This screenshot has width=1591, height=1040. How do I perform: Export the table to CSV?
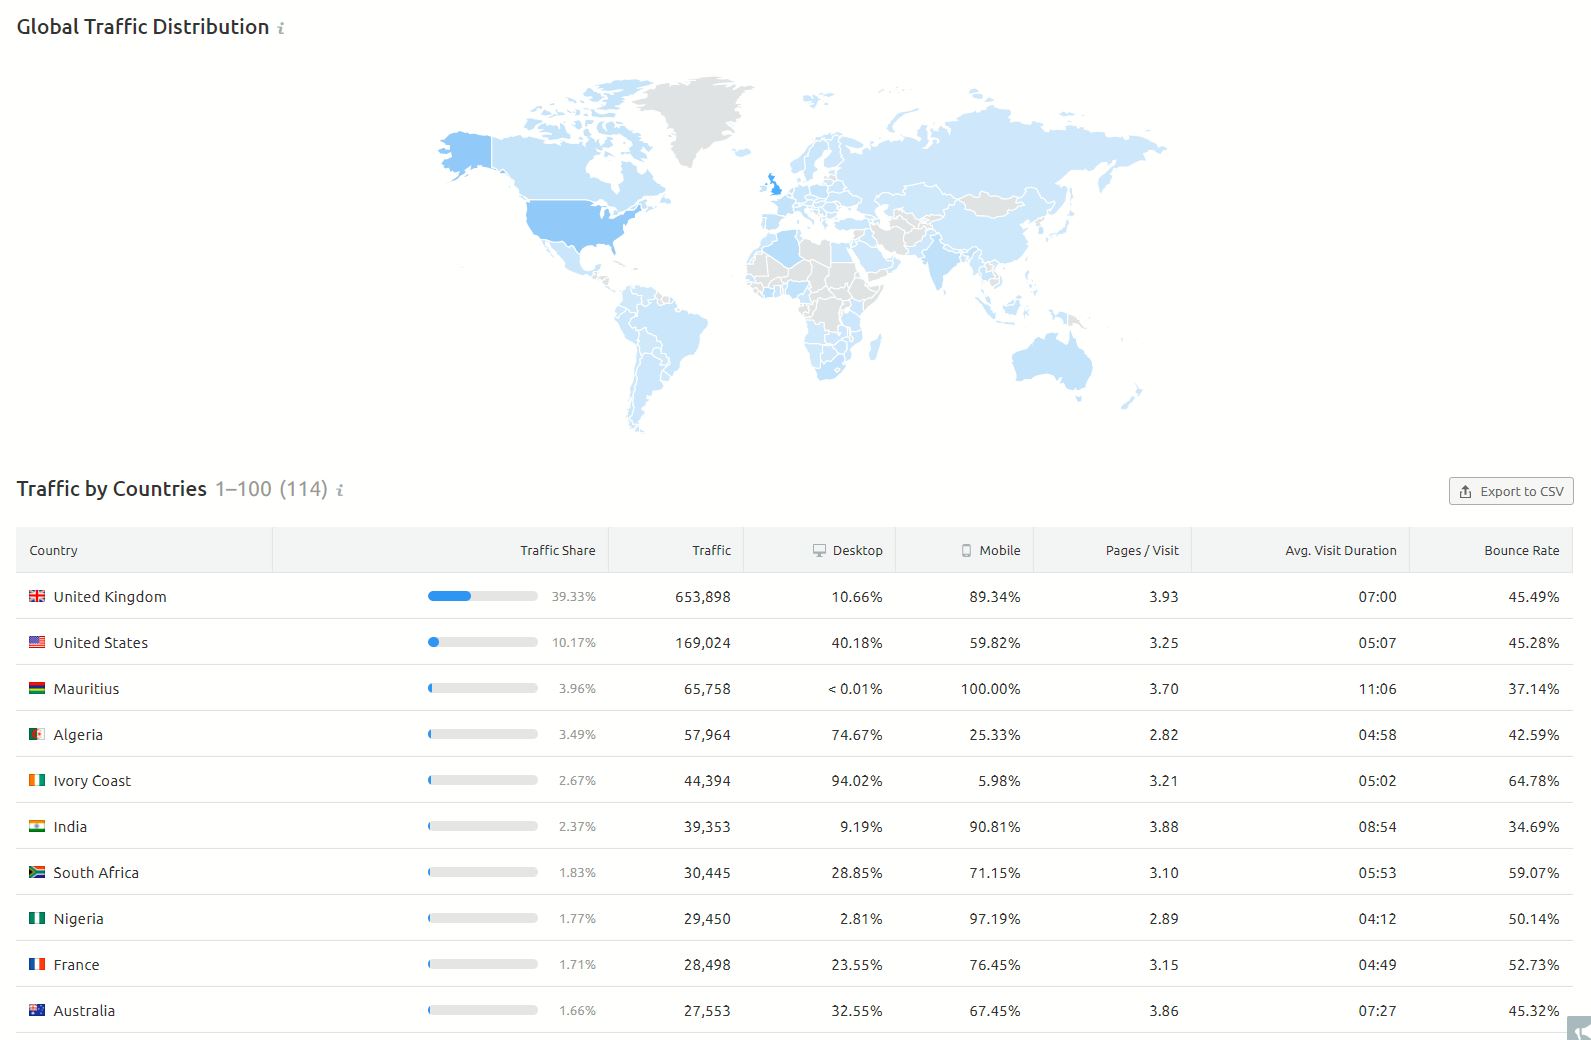tap(1511, 491)
